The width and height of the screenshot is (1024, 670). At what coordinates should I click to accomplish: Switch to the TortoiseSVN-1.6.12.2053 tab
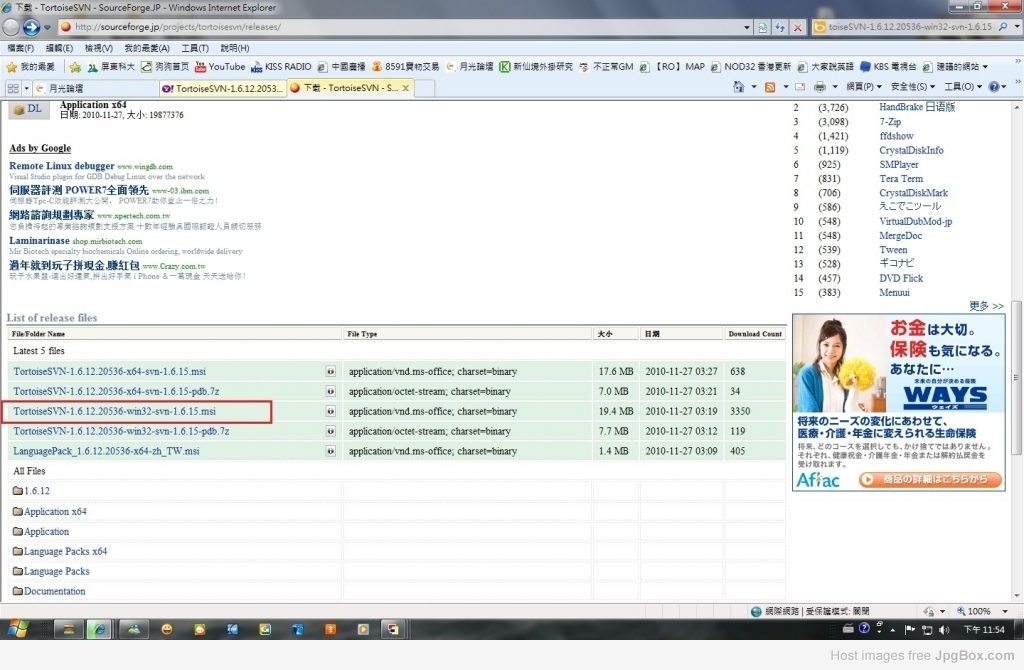click(222, 88)
